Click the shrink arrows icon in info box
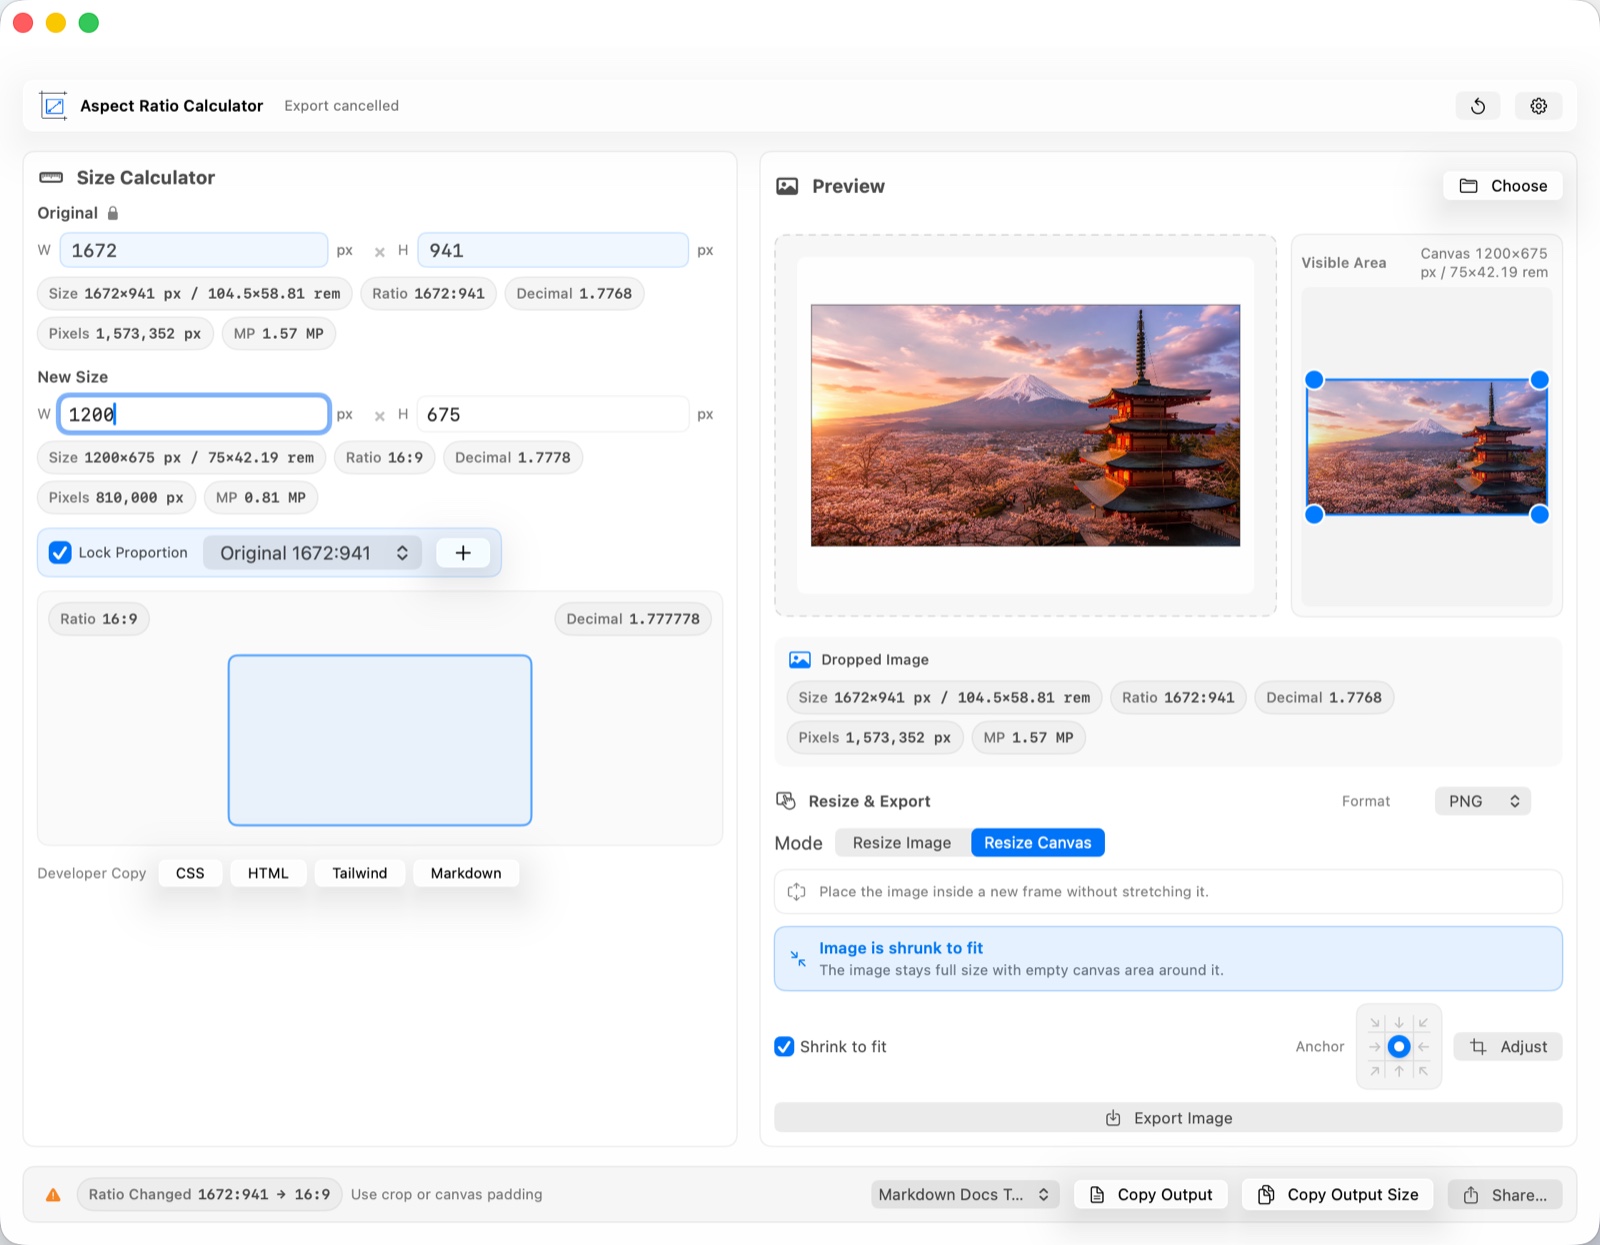Viewport: 1600px width, 1245px height. click(x=798, y=958)
